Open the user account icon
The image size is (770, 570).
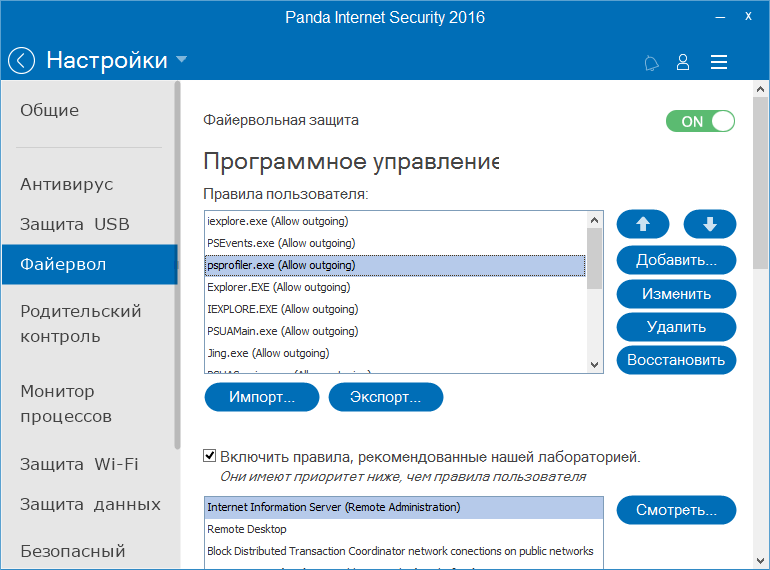click(x=683, y=62)
